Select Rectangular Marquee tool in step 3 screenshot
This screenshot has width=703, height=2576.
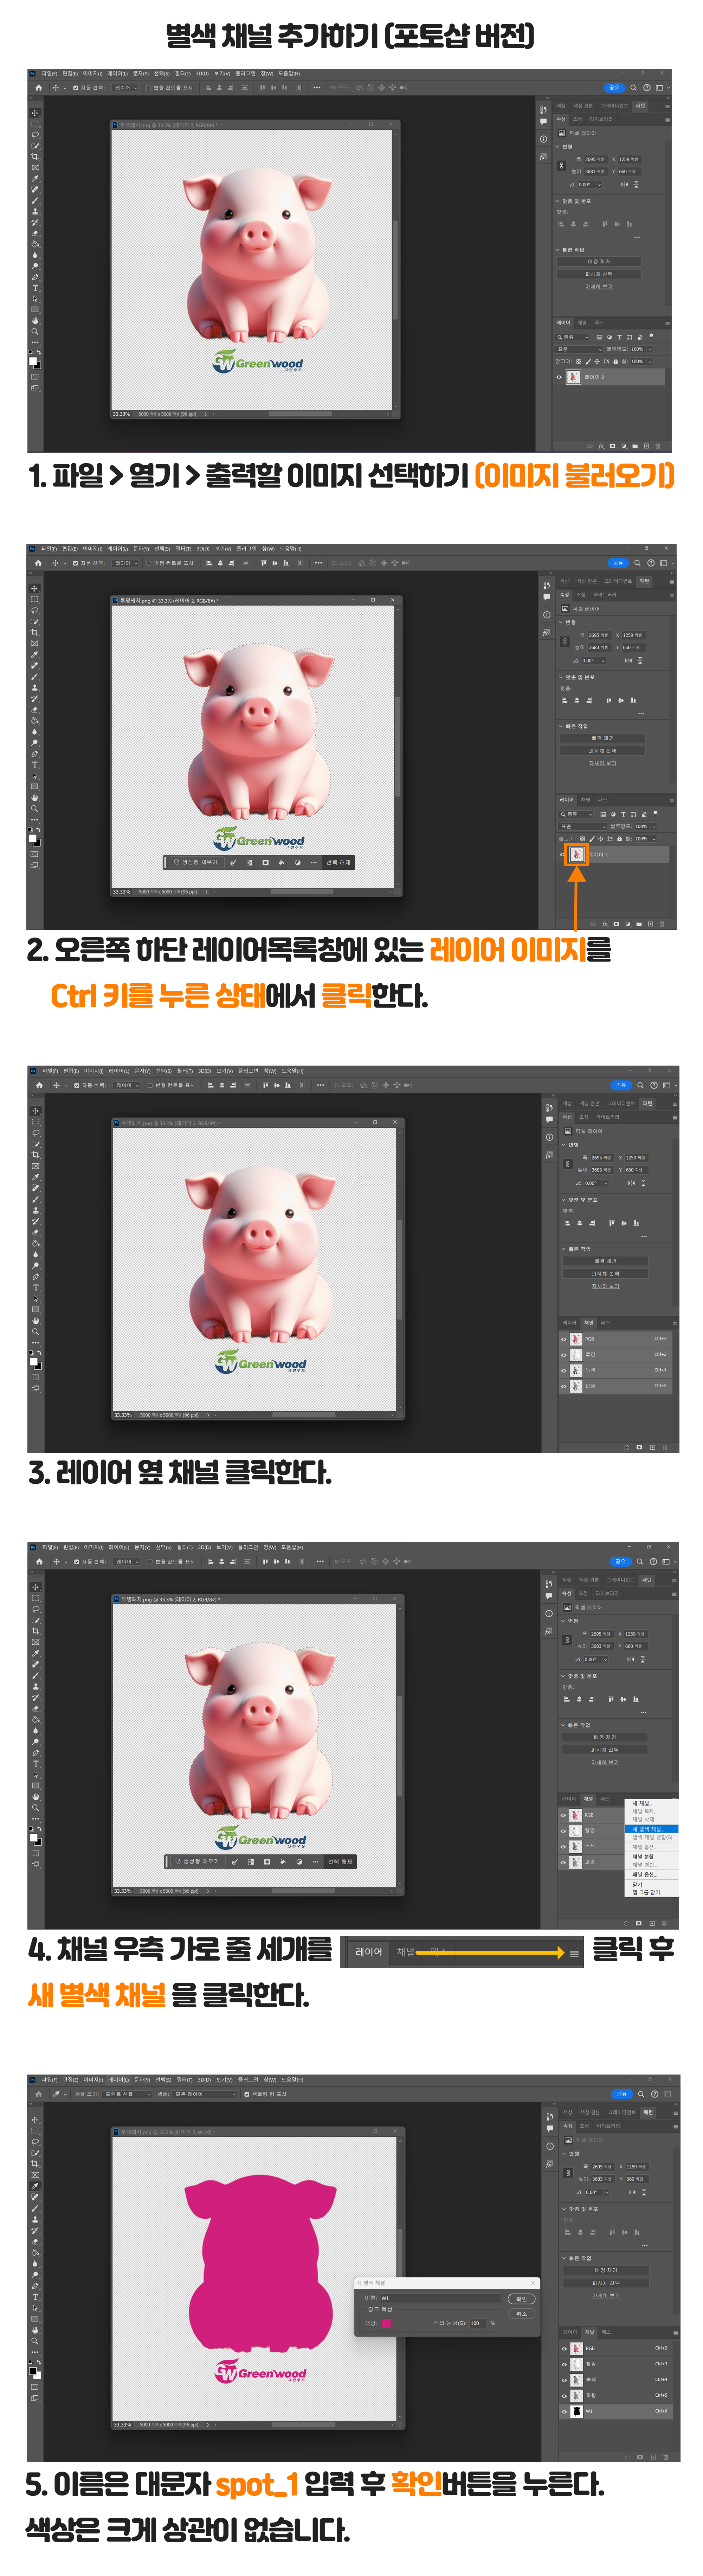coord(36,1121)
